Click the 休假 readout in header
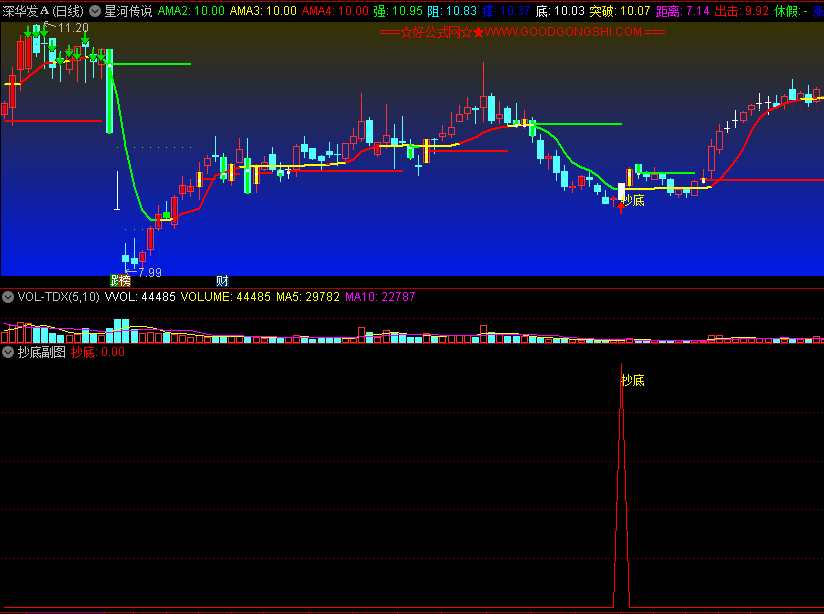Image resolution: width=824 pixels, height=614 pixels. 791,11
